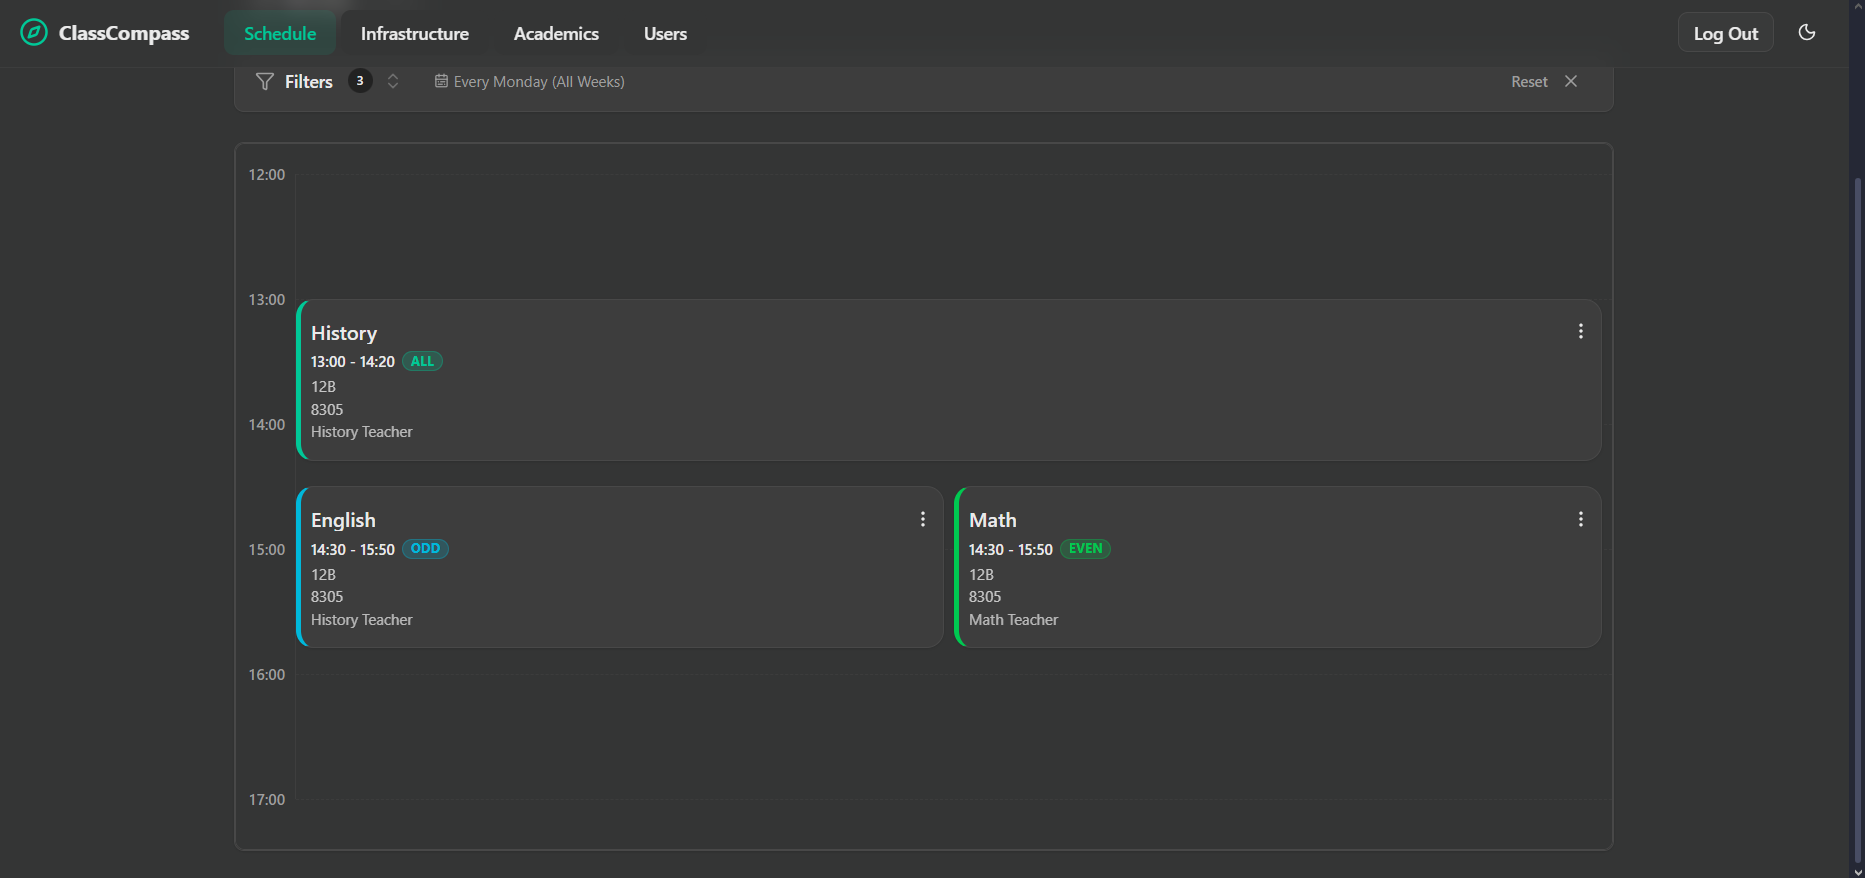The width and height of the screenshot is (1865, 878).
Task: Toggle dark mode with the moon icon
Action: pyautogui.click(x=1806, y=33)
